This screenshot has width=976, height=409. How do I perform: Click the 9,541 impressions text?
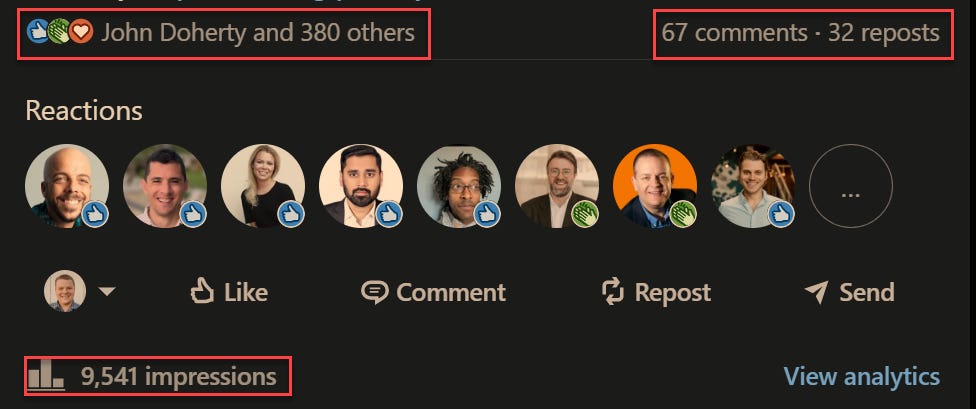click(x=179, y=377)
